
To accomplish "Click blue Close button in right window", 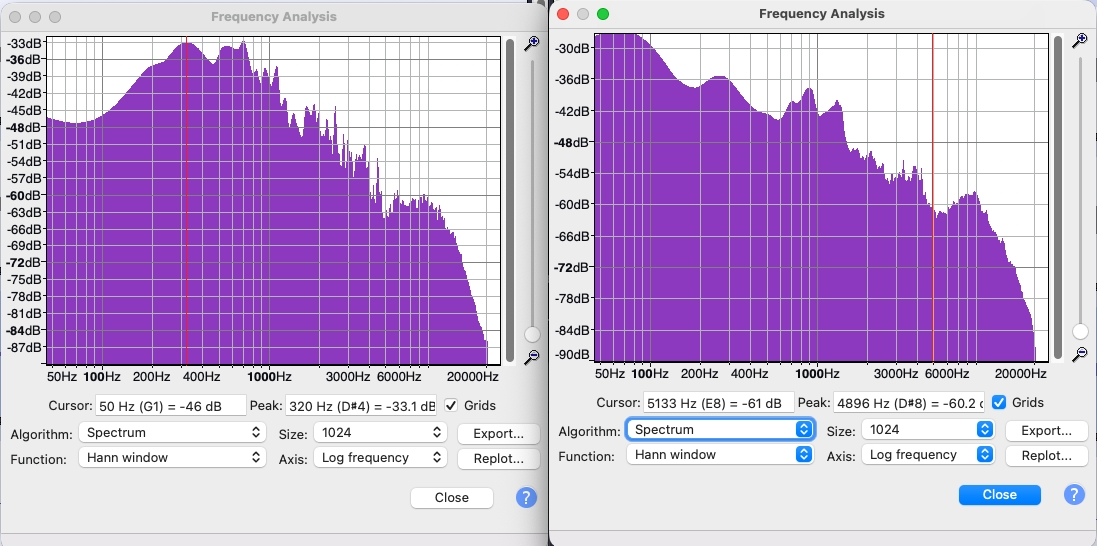I will coord(999,494).
